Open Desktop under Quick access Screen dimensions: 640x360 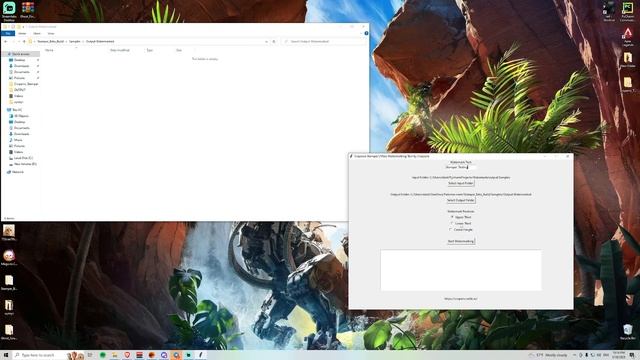point(20,60)
